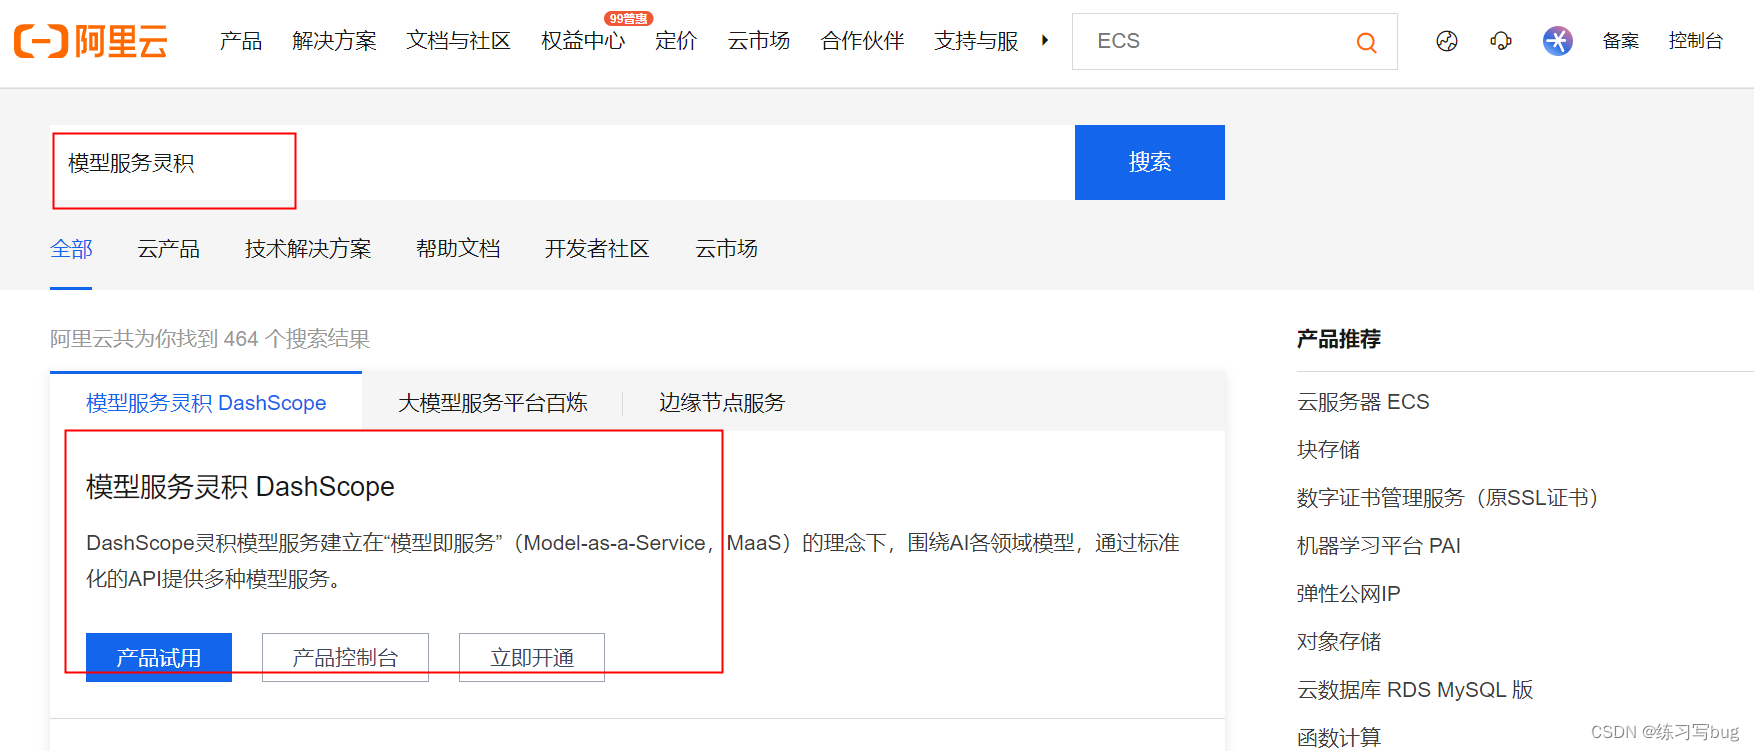Image resolution: width=1754 pixels, height=751 pixels.
Task: Click the DashScope description paragraph
Action: 633,561
